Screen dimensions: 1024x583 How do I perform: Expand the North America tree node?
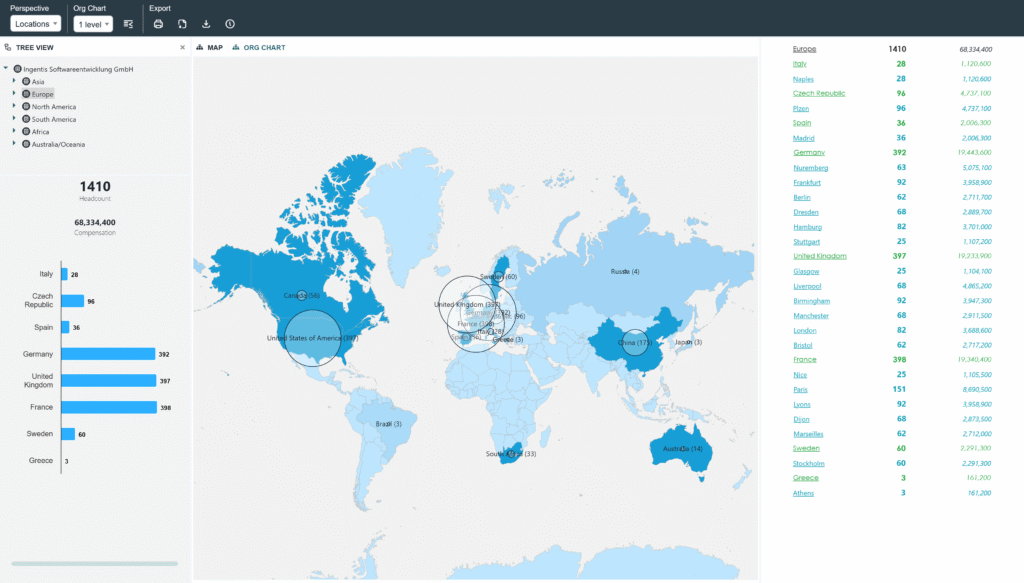point(14,106)
